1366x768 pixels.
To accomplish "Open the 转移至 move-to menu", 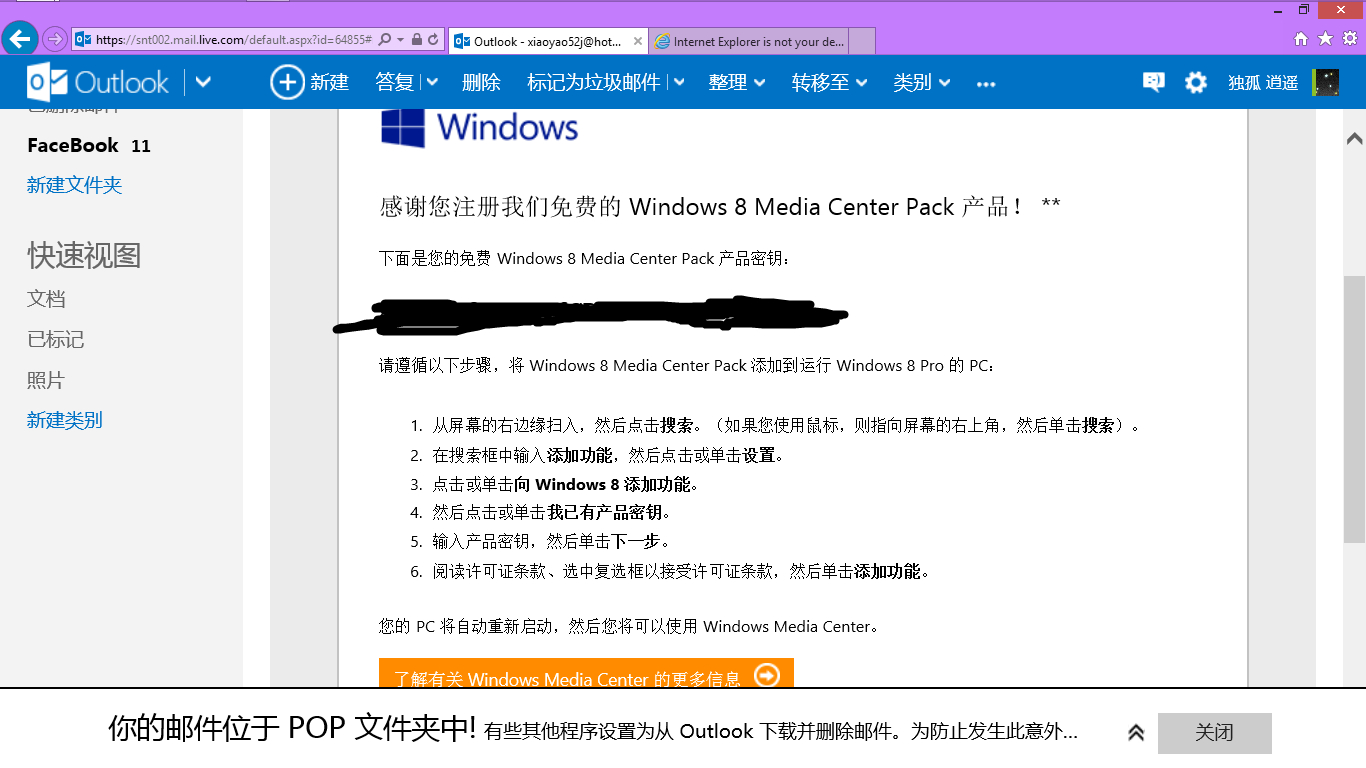I will [x=829, y=82].
